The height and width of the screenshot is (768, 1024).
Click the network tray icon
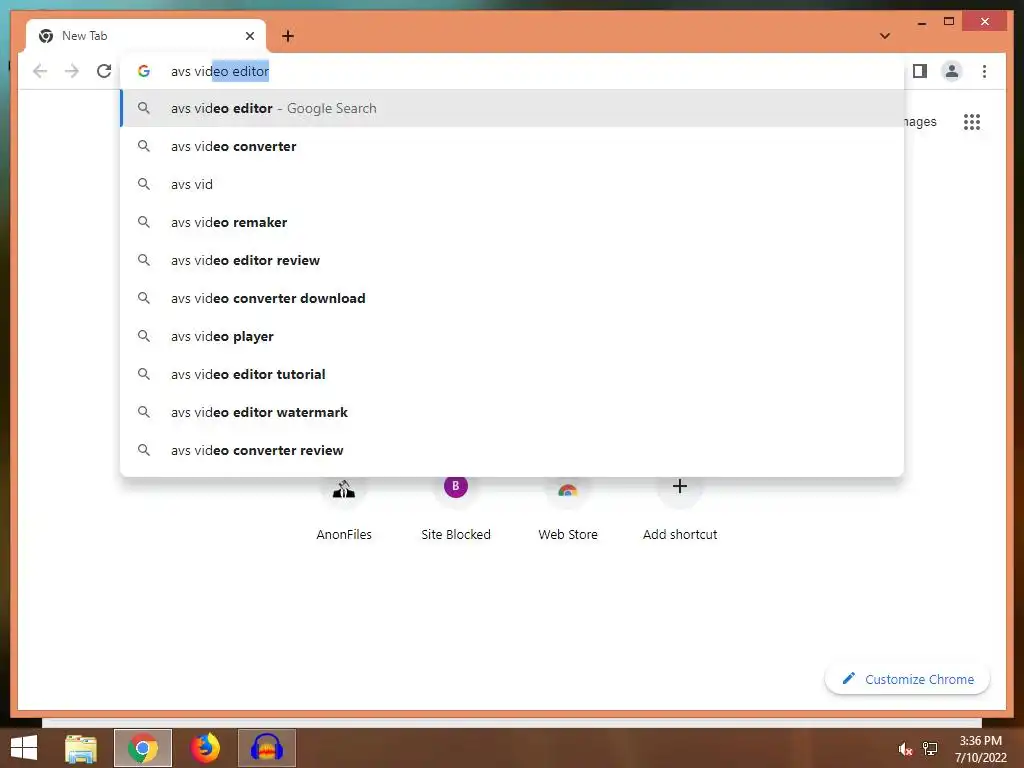click(x=930, y=749)
